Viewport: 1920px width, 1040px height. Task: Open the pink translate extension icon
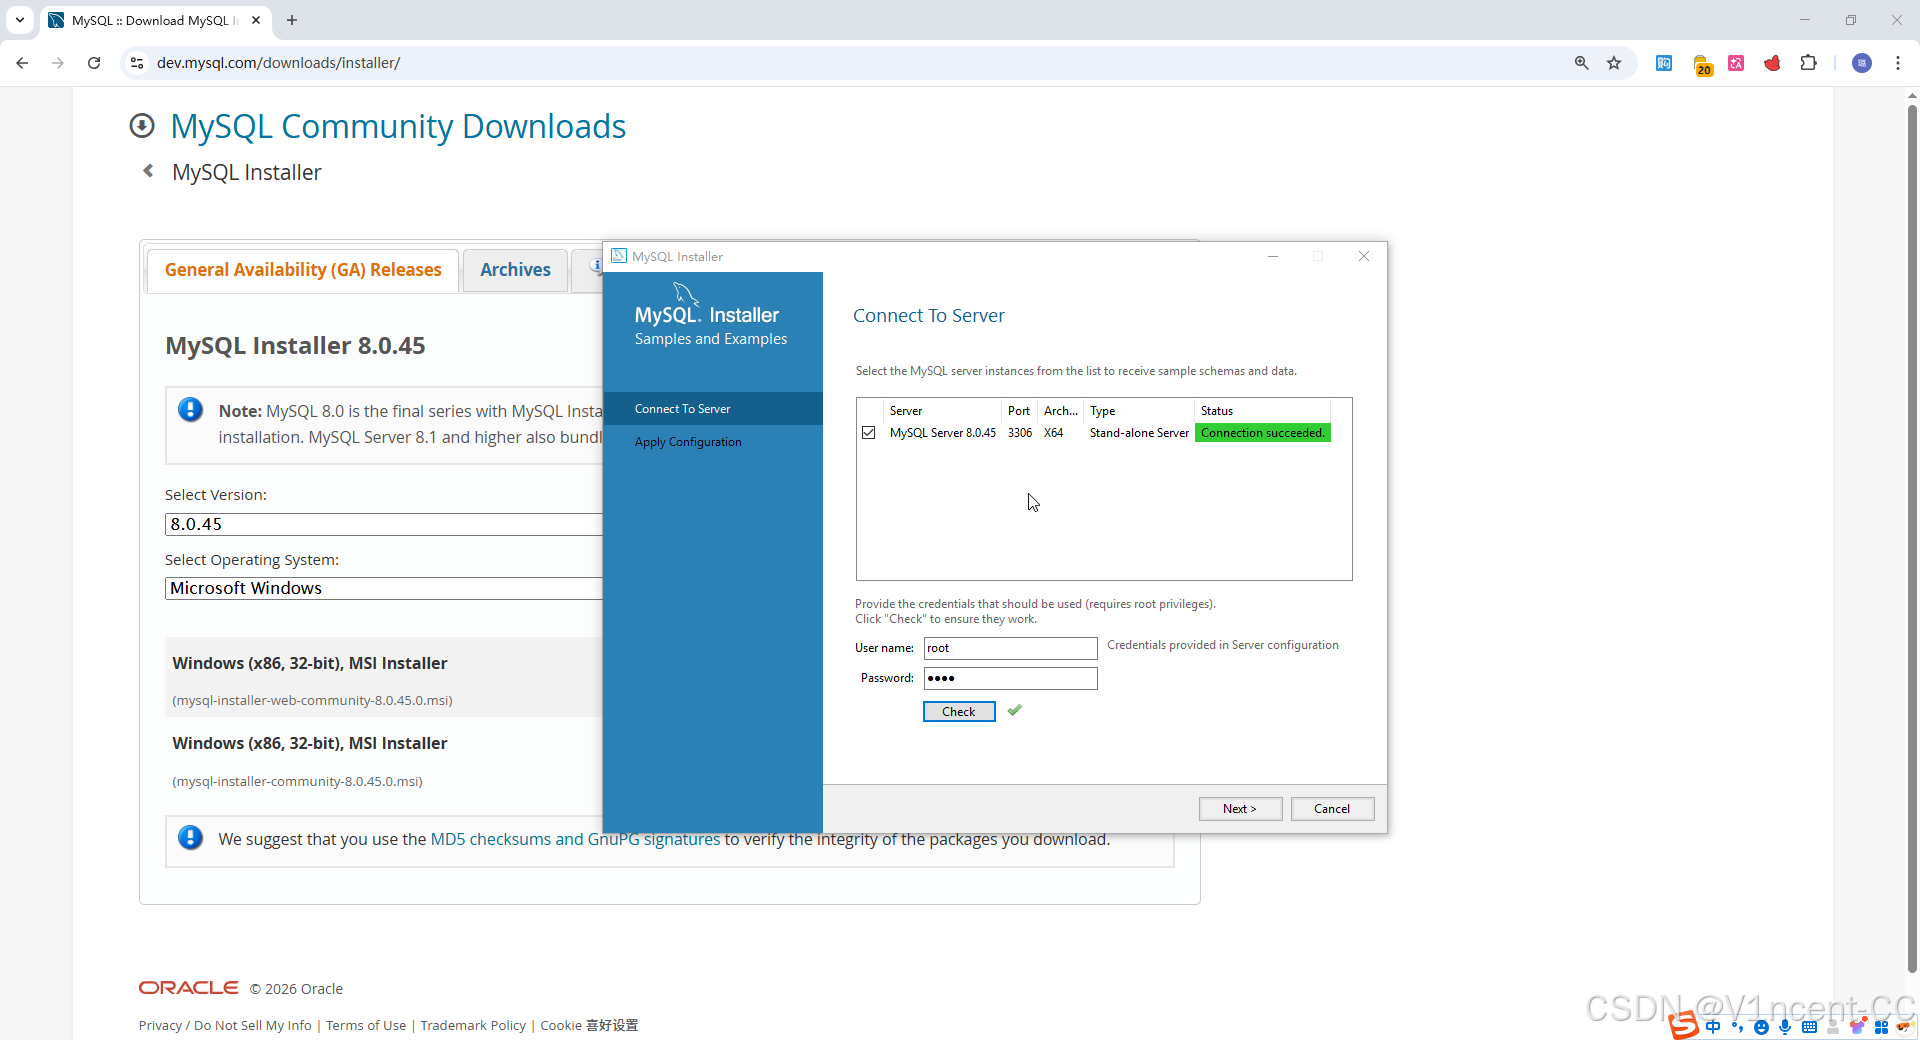(x=1736, y=63)
